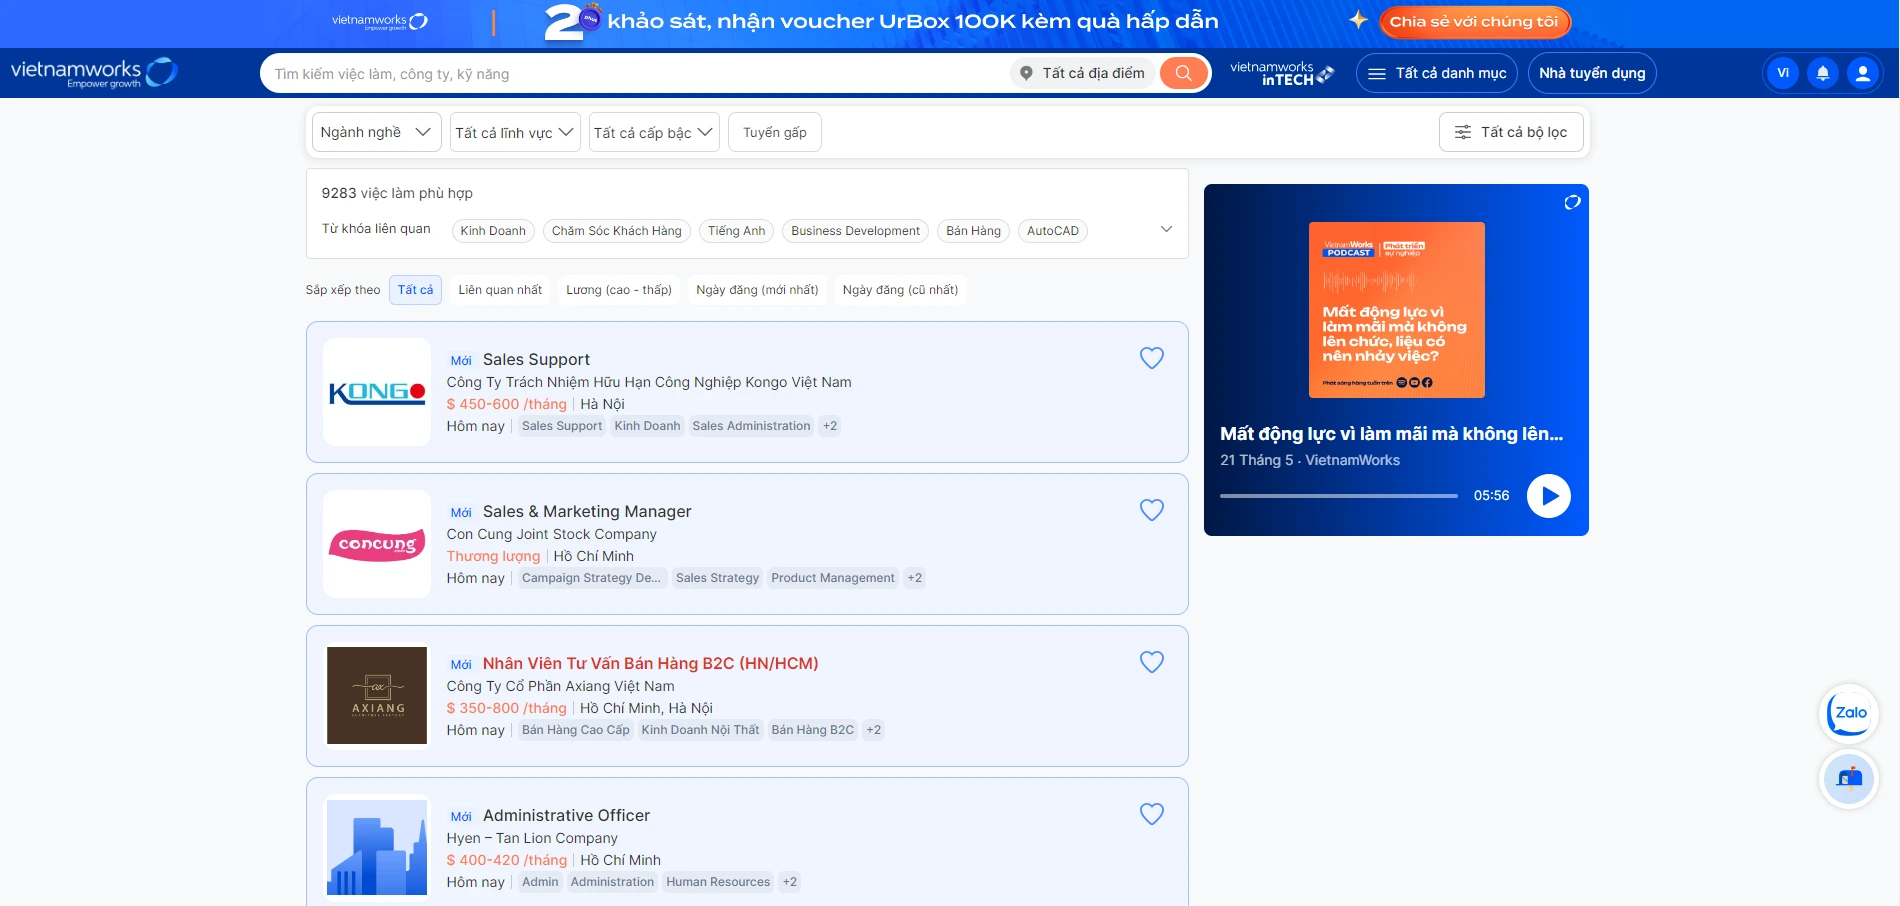
Task: Open Con Cung Joint Stock Company link
Action: click(x=552, y=534)
